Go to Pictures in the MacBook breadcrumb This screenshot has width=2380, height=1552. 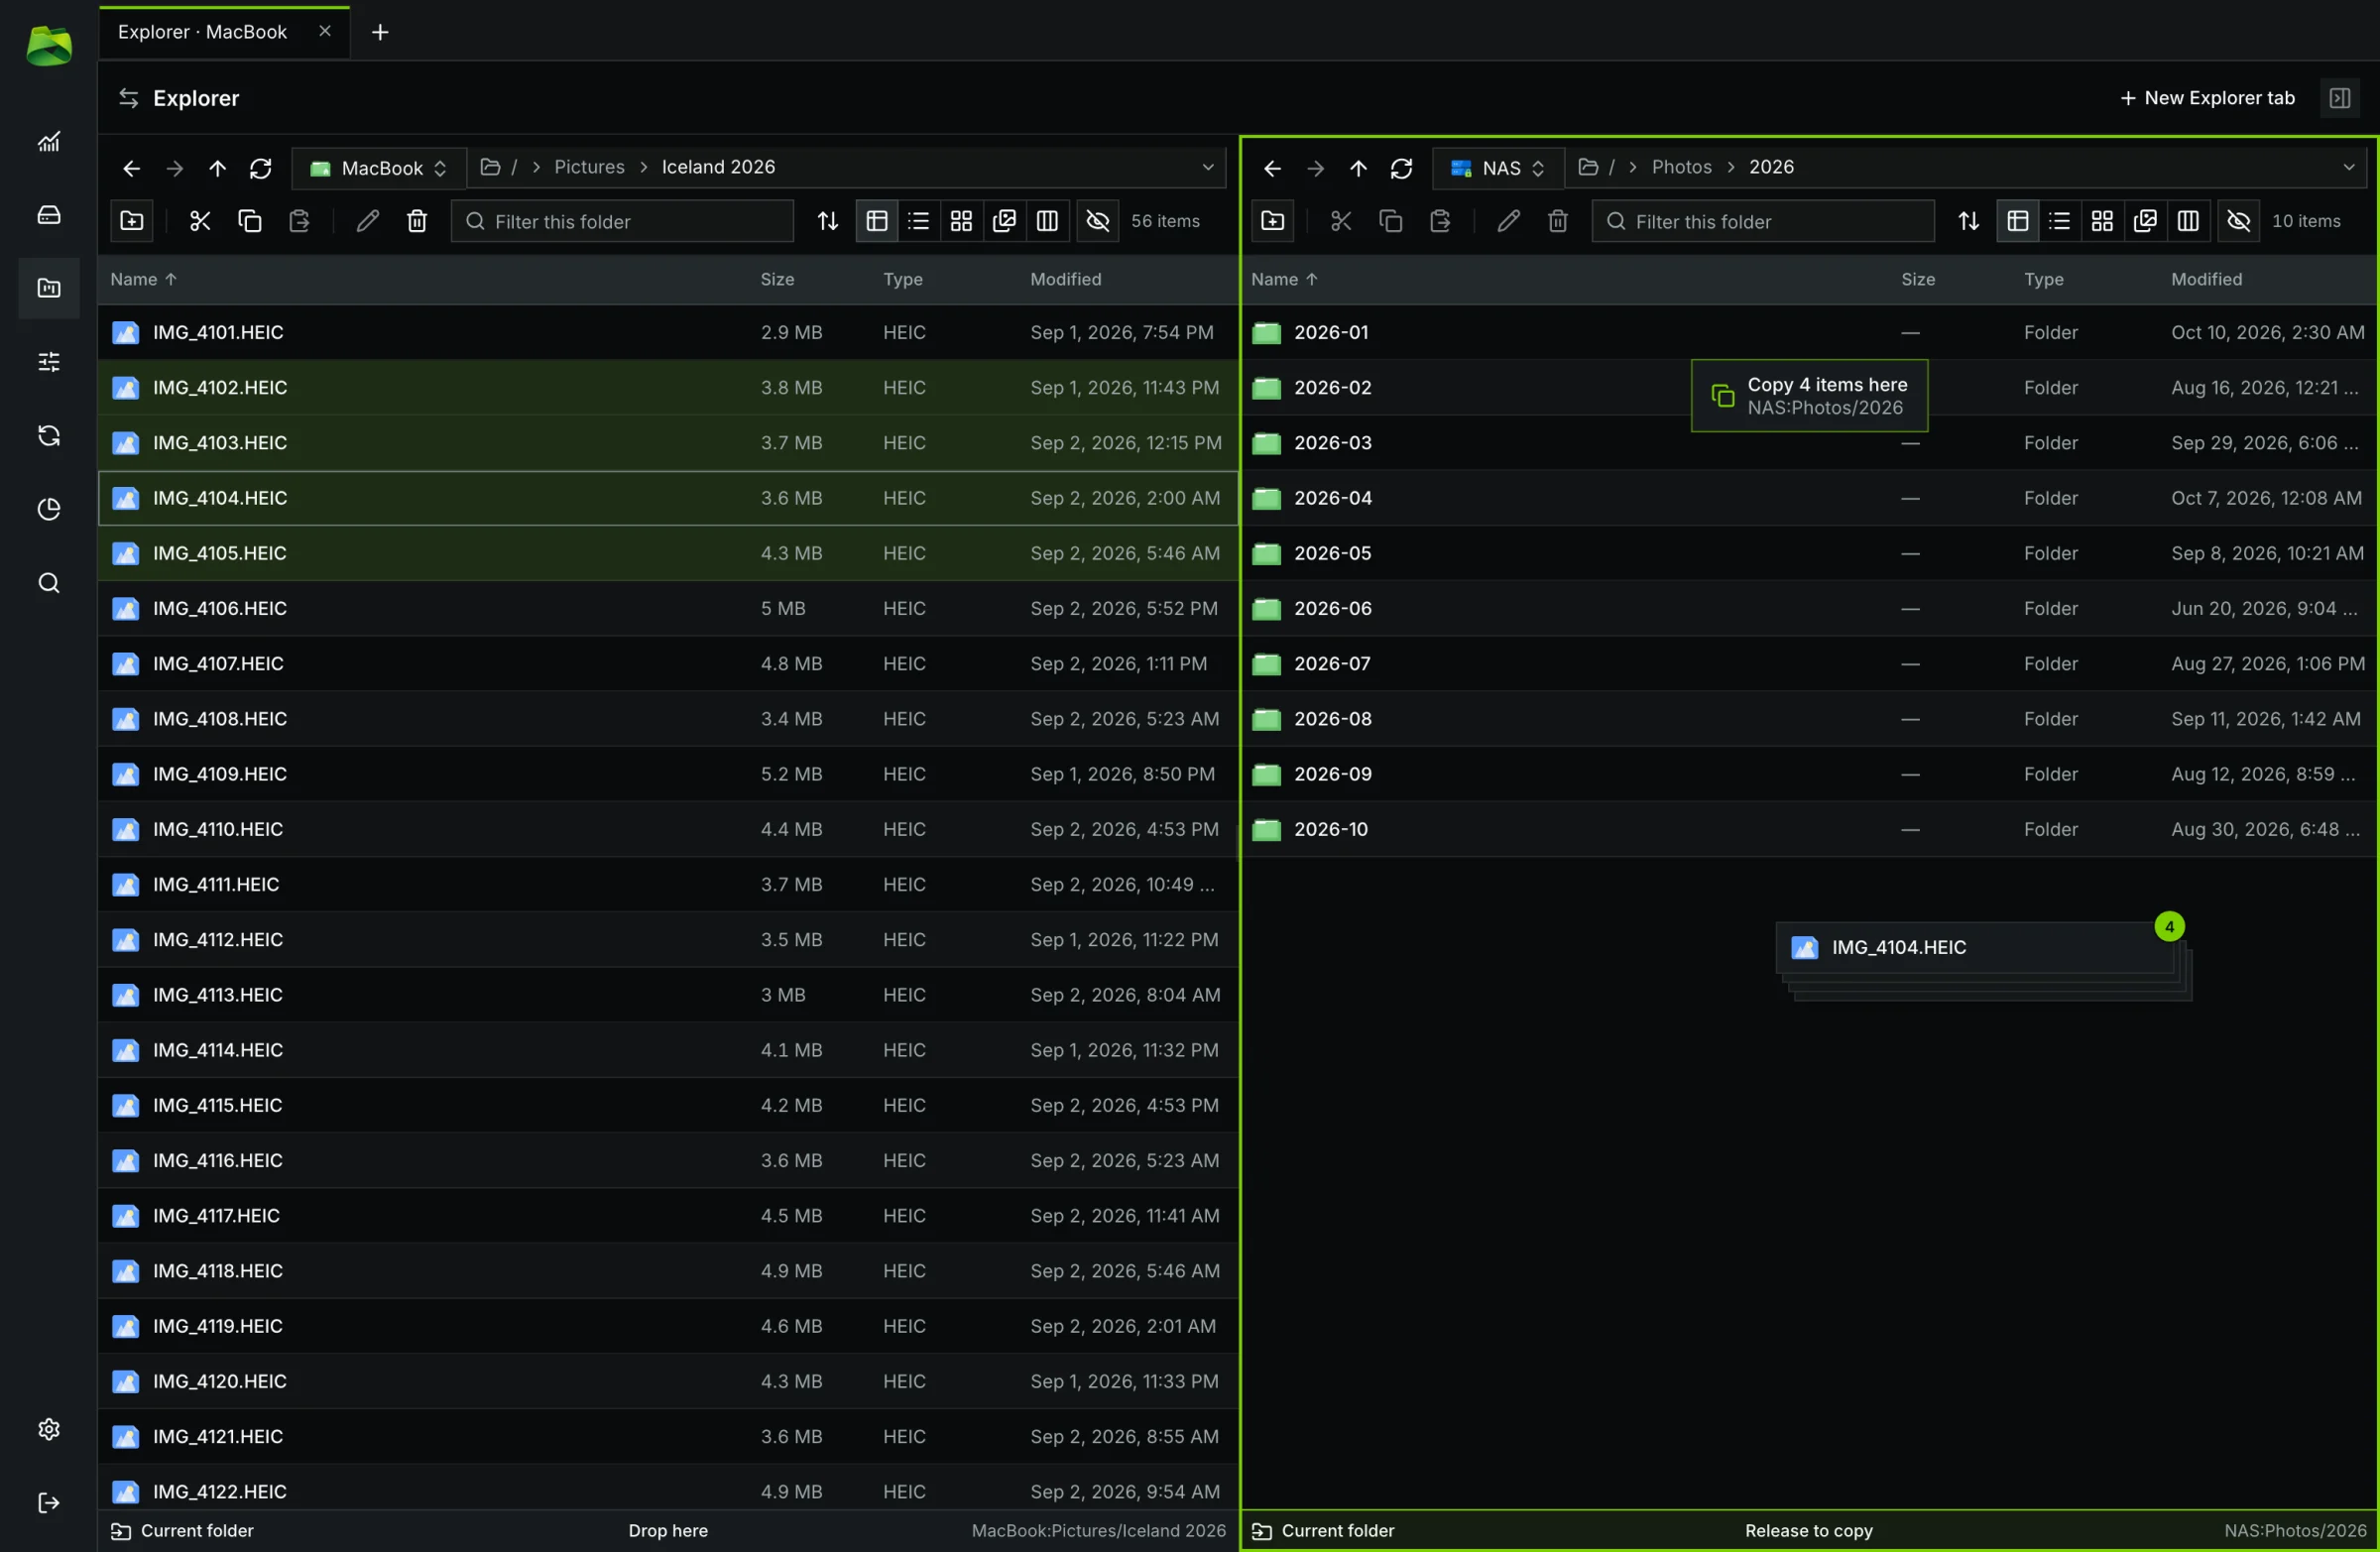(x=589, y=167)
